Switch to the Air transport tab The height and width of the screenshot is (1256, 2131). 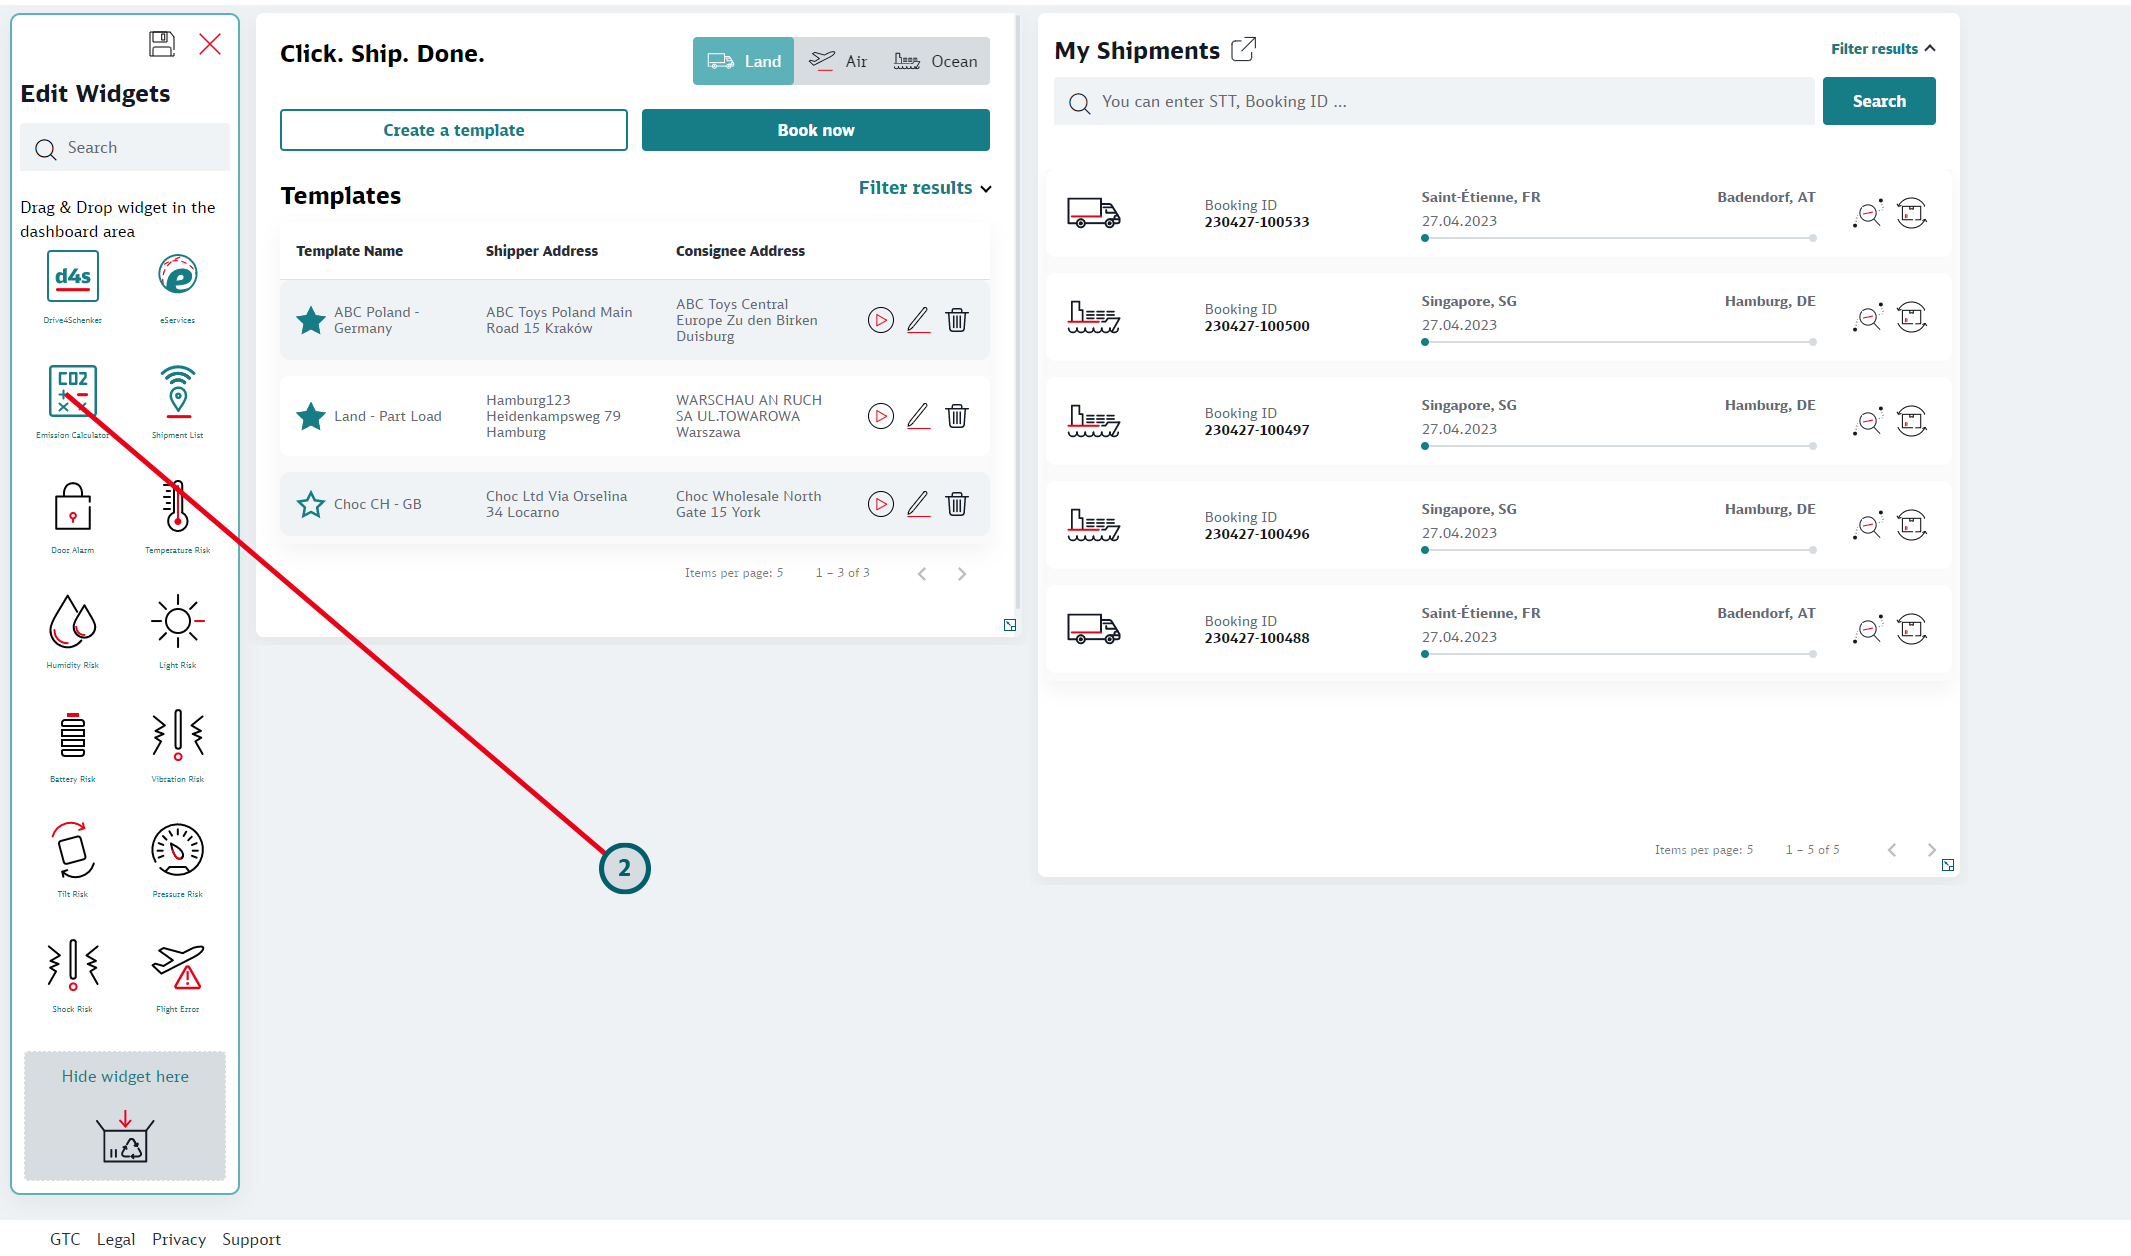click(838, 61)
